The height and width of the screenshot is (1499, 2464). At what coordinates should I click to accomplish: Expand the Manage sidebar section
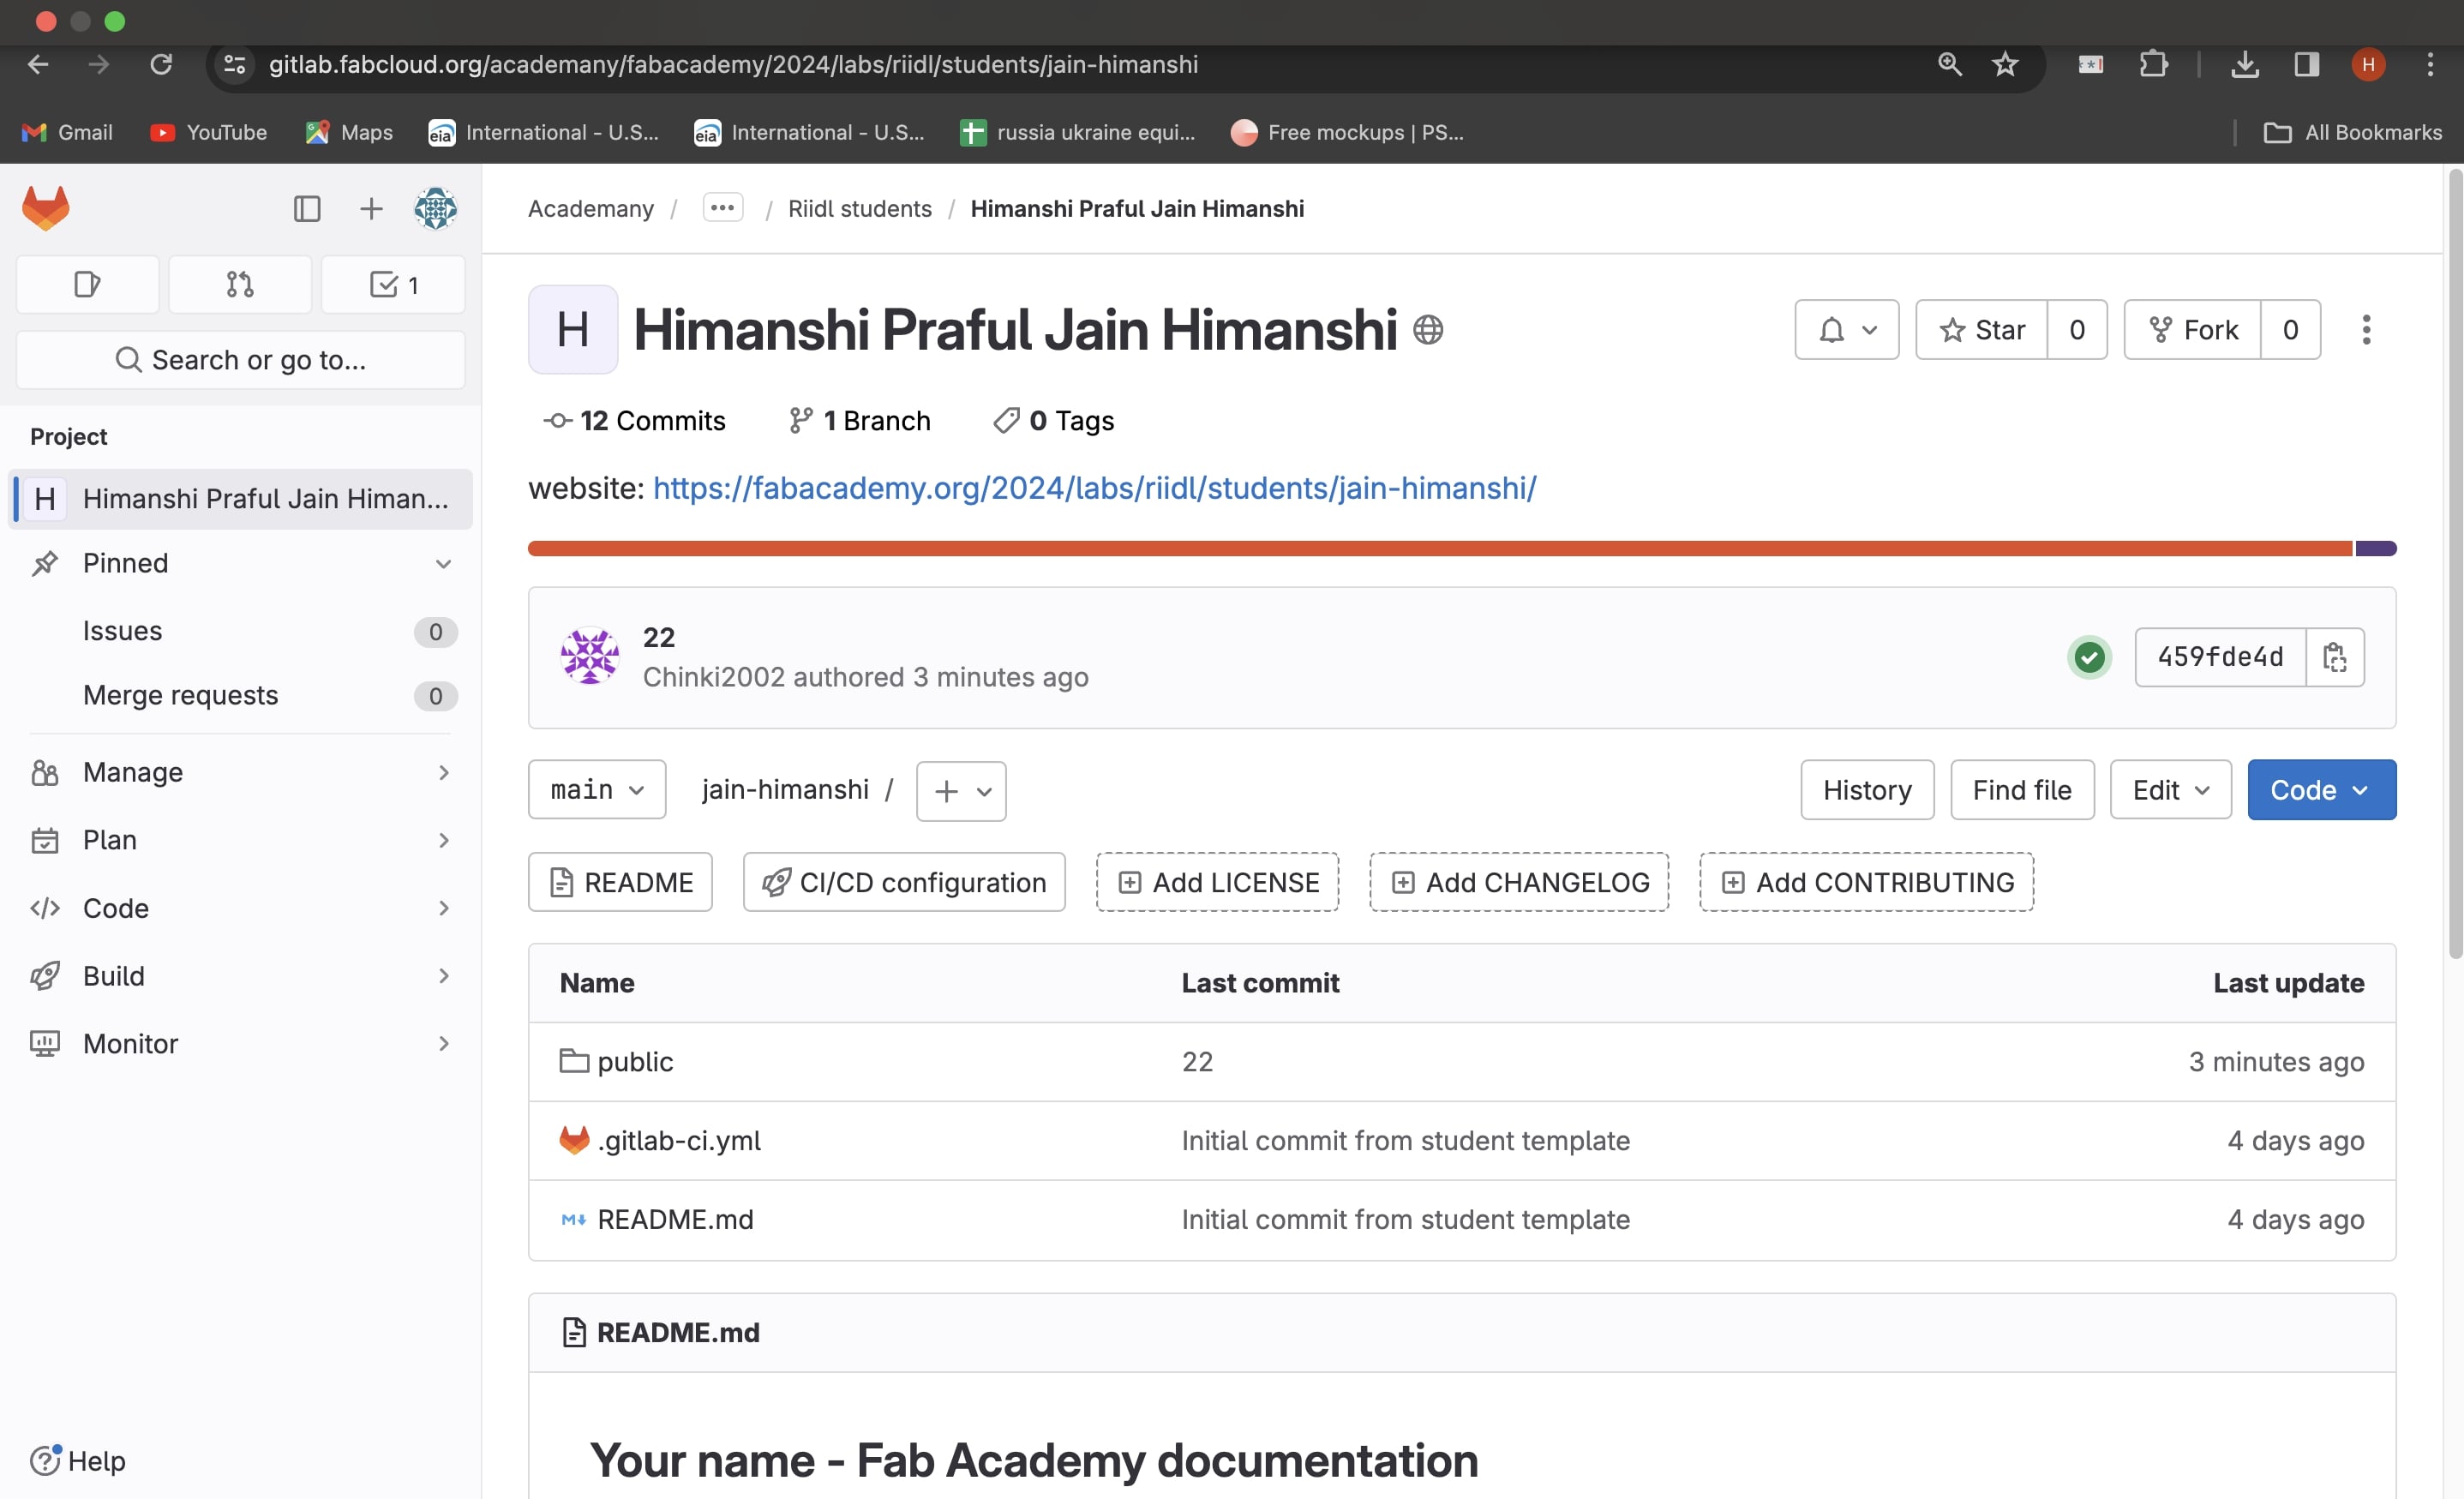pyautogui.click(x=240, y=772)
